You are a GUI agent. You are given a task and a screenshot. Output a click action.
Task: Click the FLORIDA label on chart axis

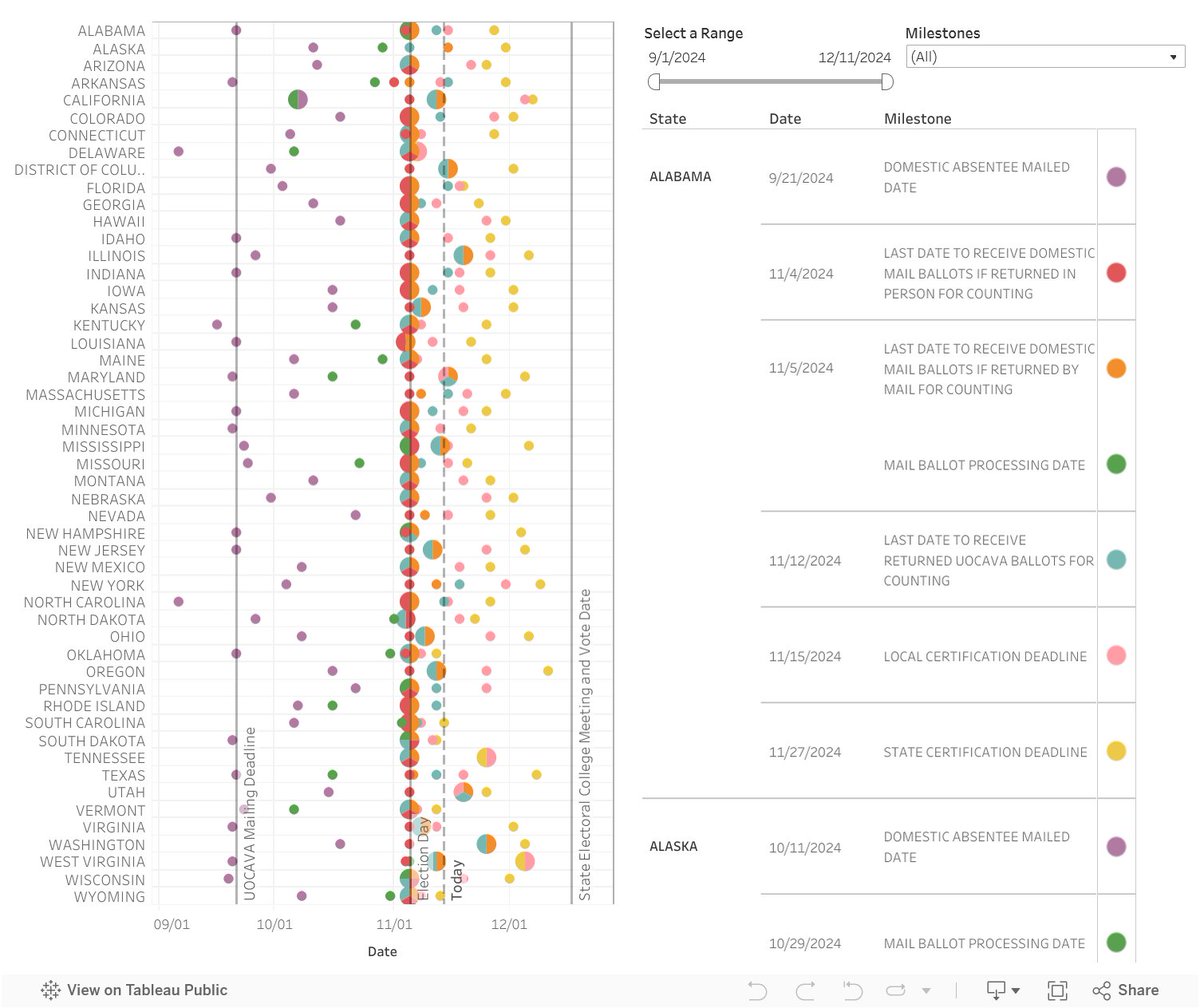115,187
